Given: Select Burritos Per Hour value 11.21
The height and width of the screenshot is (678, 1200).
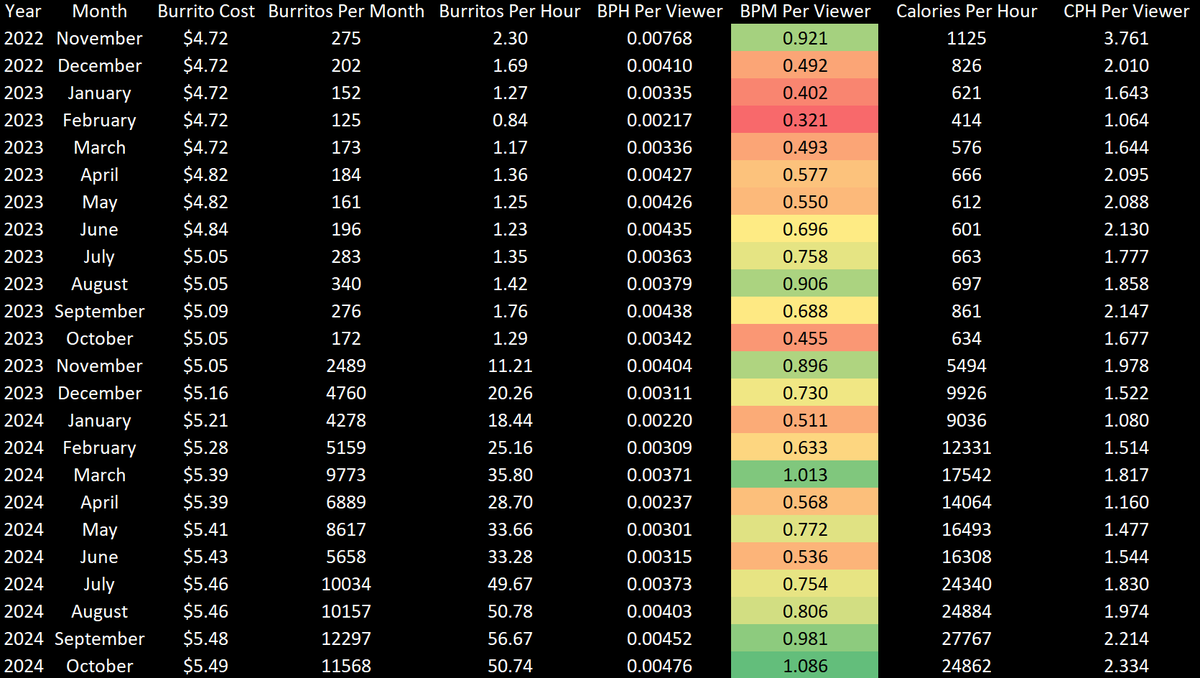Looking at the screenshot, I should pos(510,366).
